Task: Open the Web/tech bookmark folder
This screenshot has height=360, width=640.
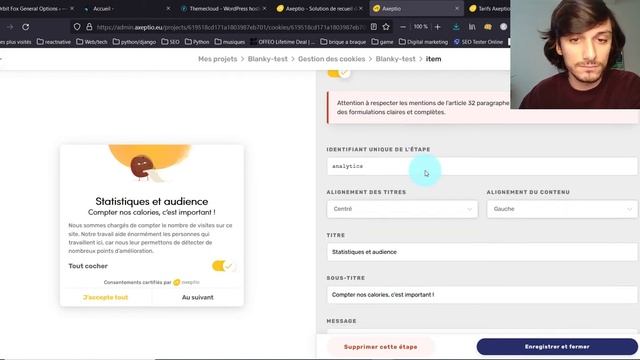Action: click(92, 42)
